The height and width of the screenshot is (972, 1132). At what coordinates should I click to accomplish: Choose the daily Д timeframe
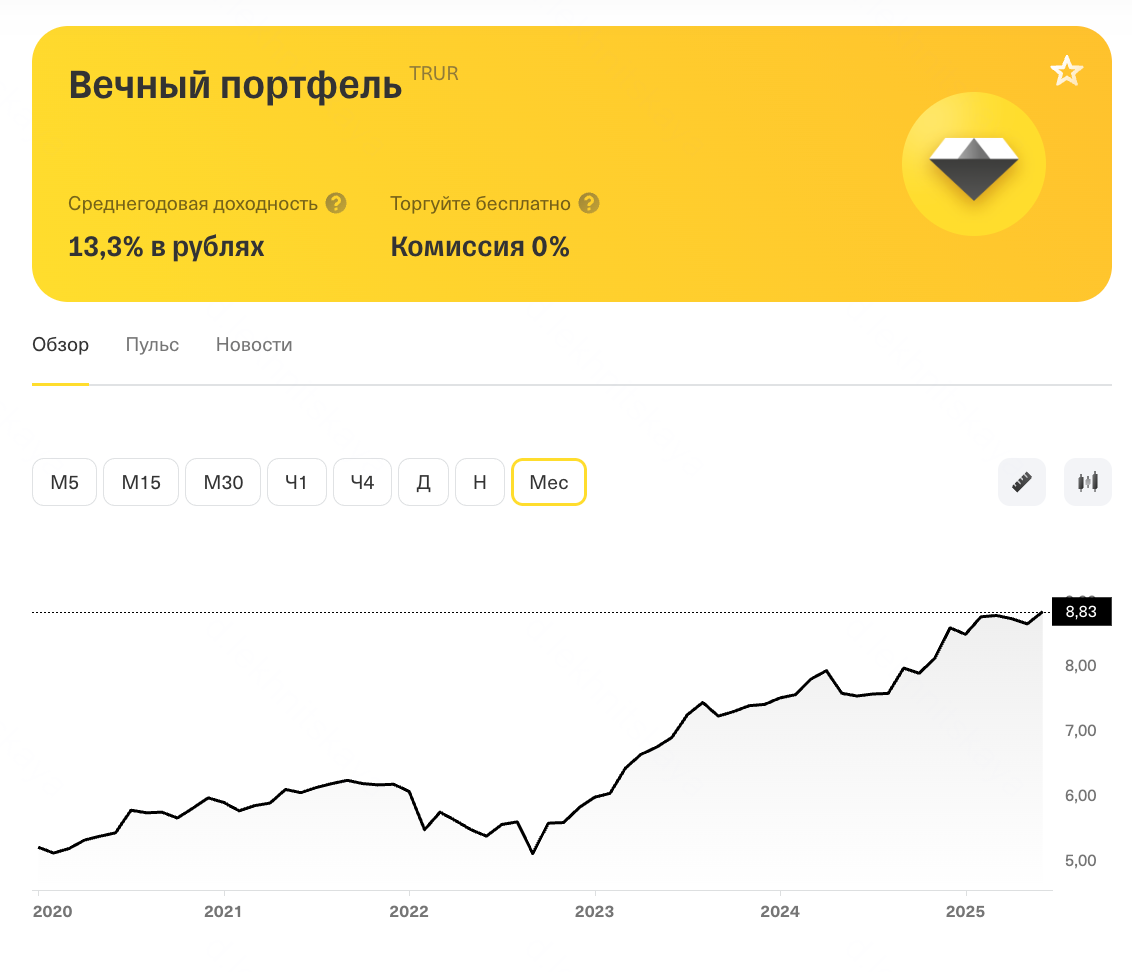(x=423, y=482)
